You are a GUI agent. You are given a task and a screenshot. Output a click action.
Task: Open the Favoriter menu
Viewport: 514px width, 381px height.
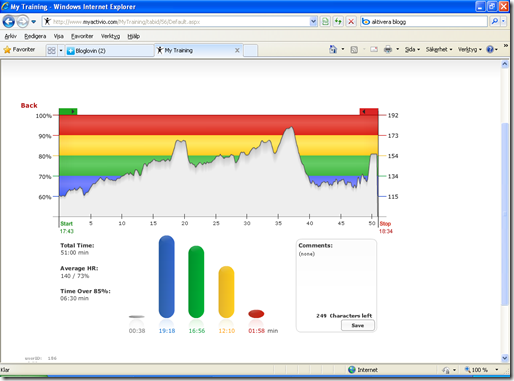(82, 36)
